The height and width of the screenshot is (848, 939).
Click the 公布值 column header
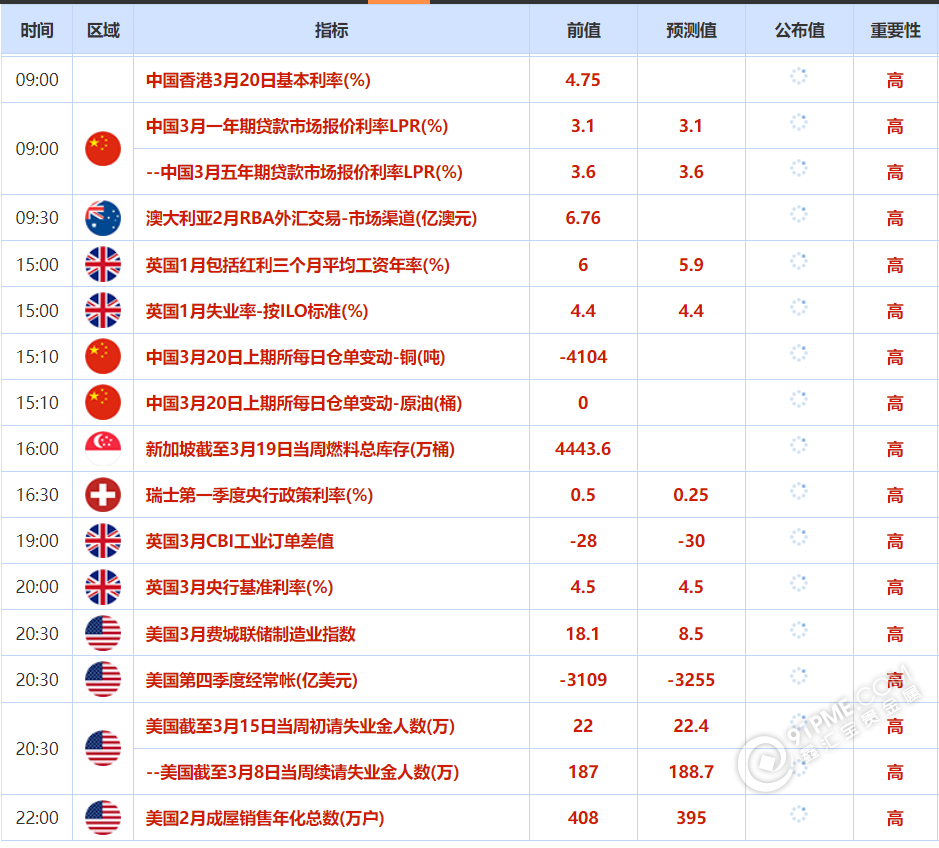(799, 30)
